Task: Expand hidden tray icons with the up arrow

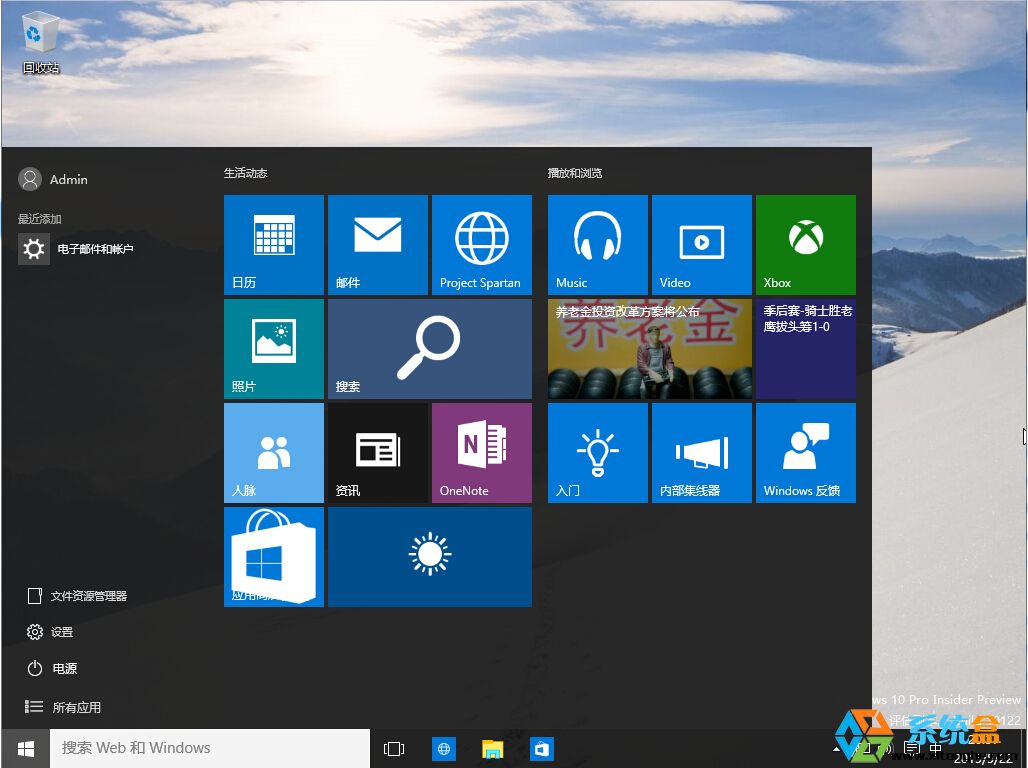Action: pos(835,748)
